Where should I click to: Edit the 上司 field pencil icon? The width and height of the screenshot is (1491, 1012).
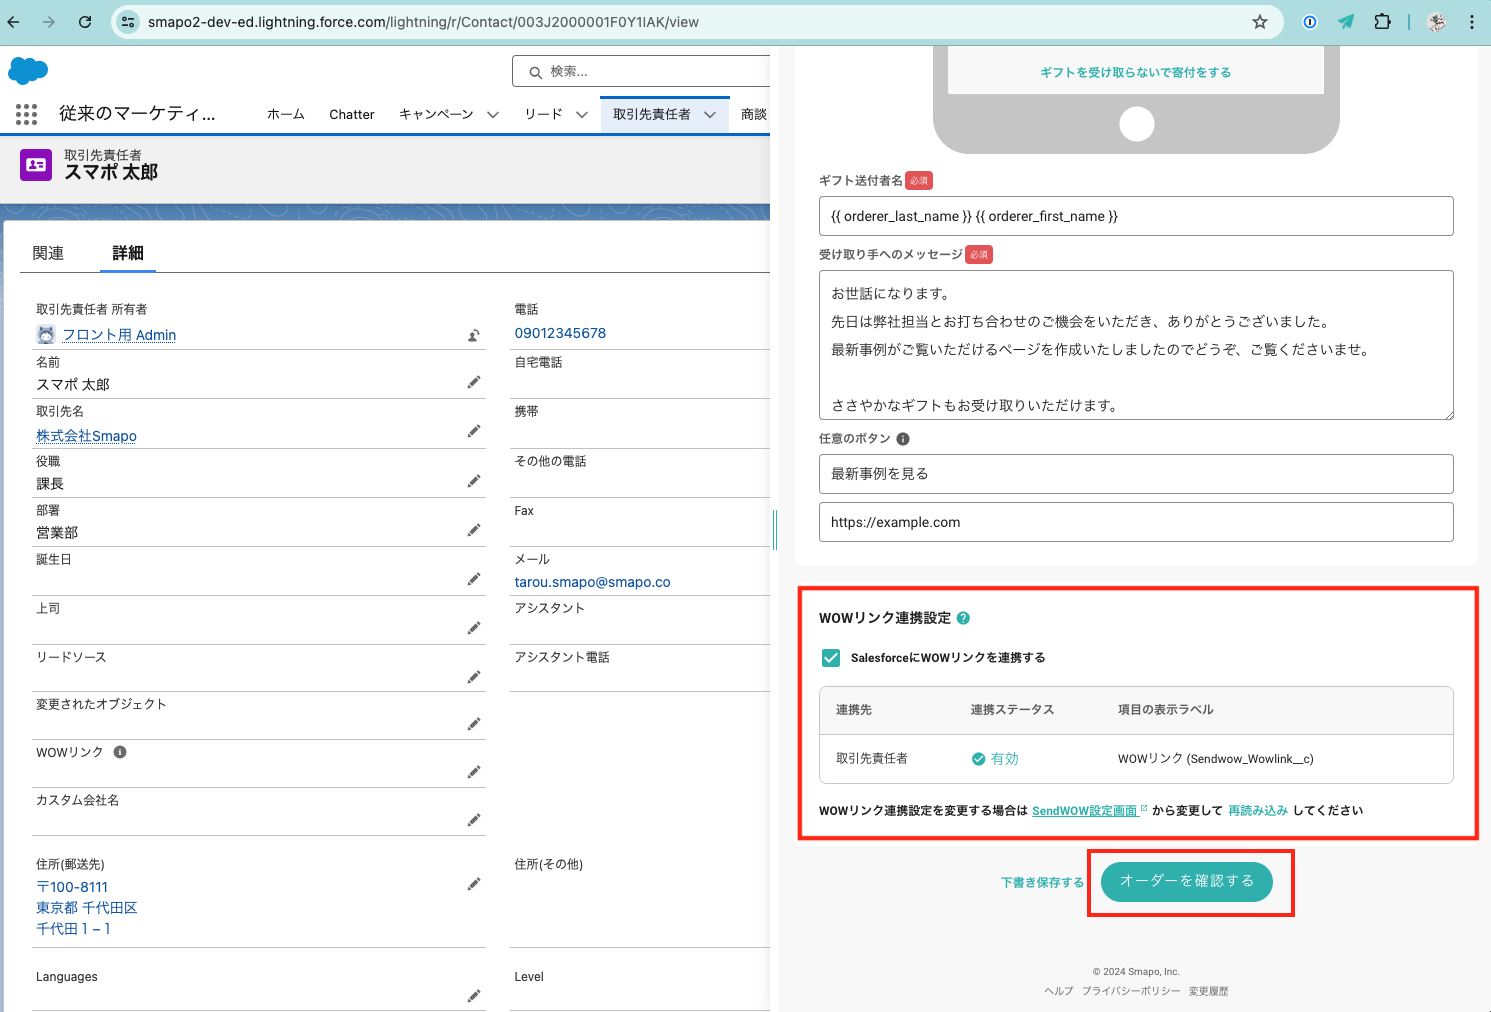pos(474,628)
